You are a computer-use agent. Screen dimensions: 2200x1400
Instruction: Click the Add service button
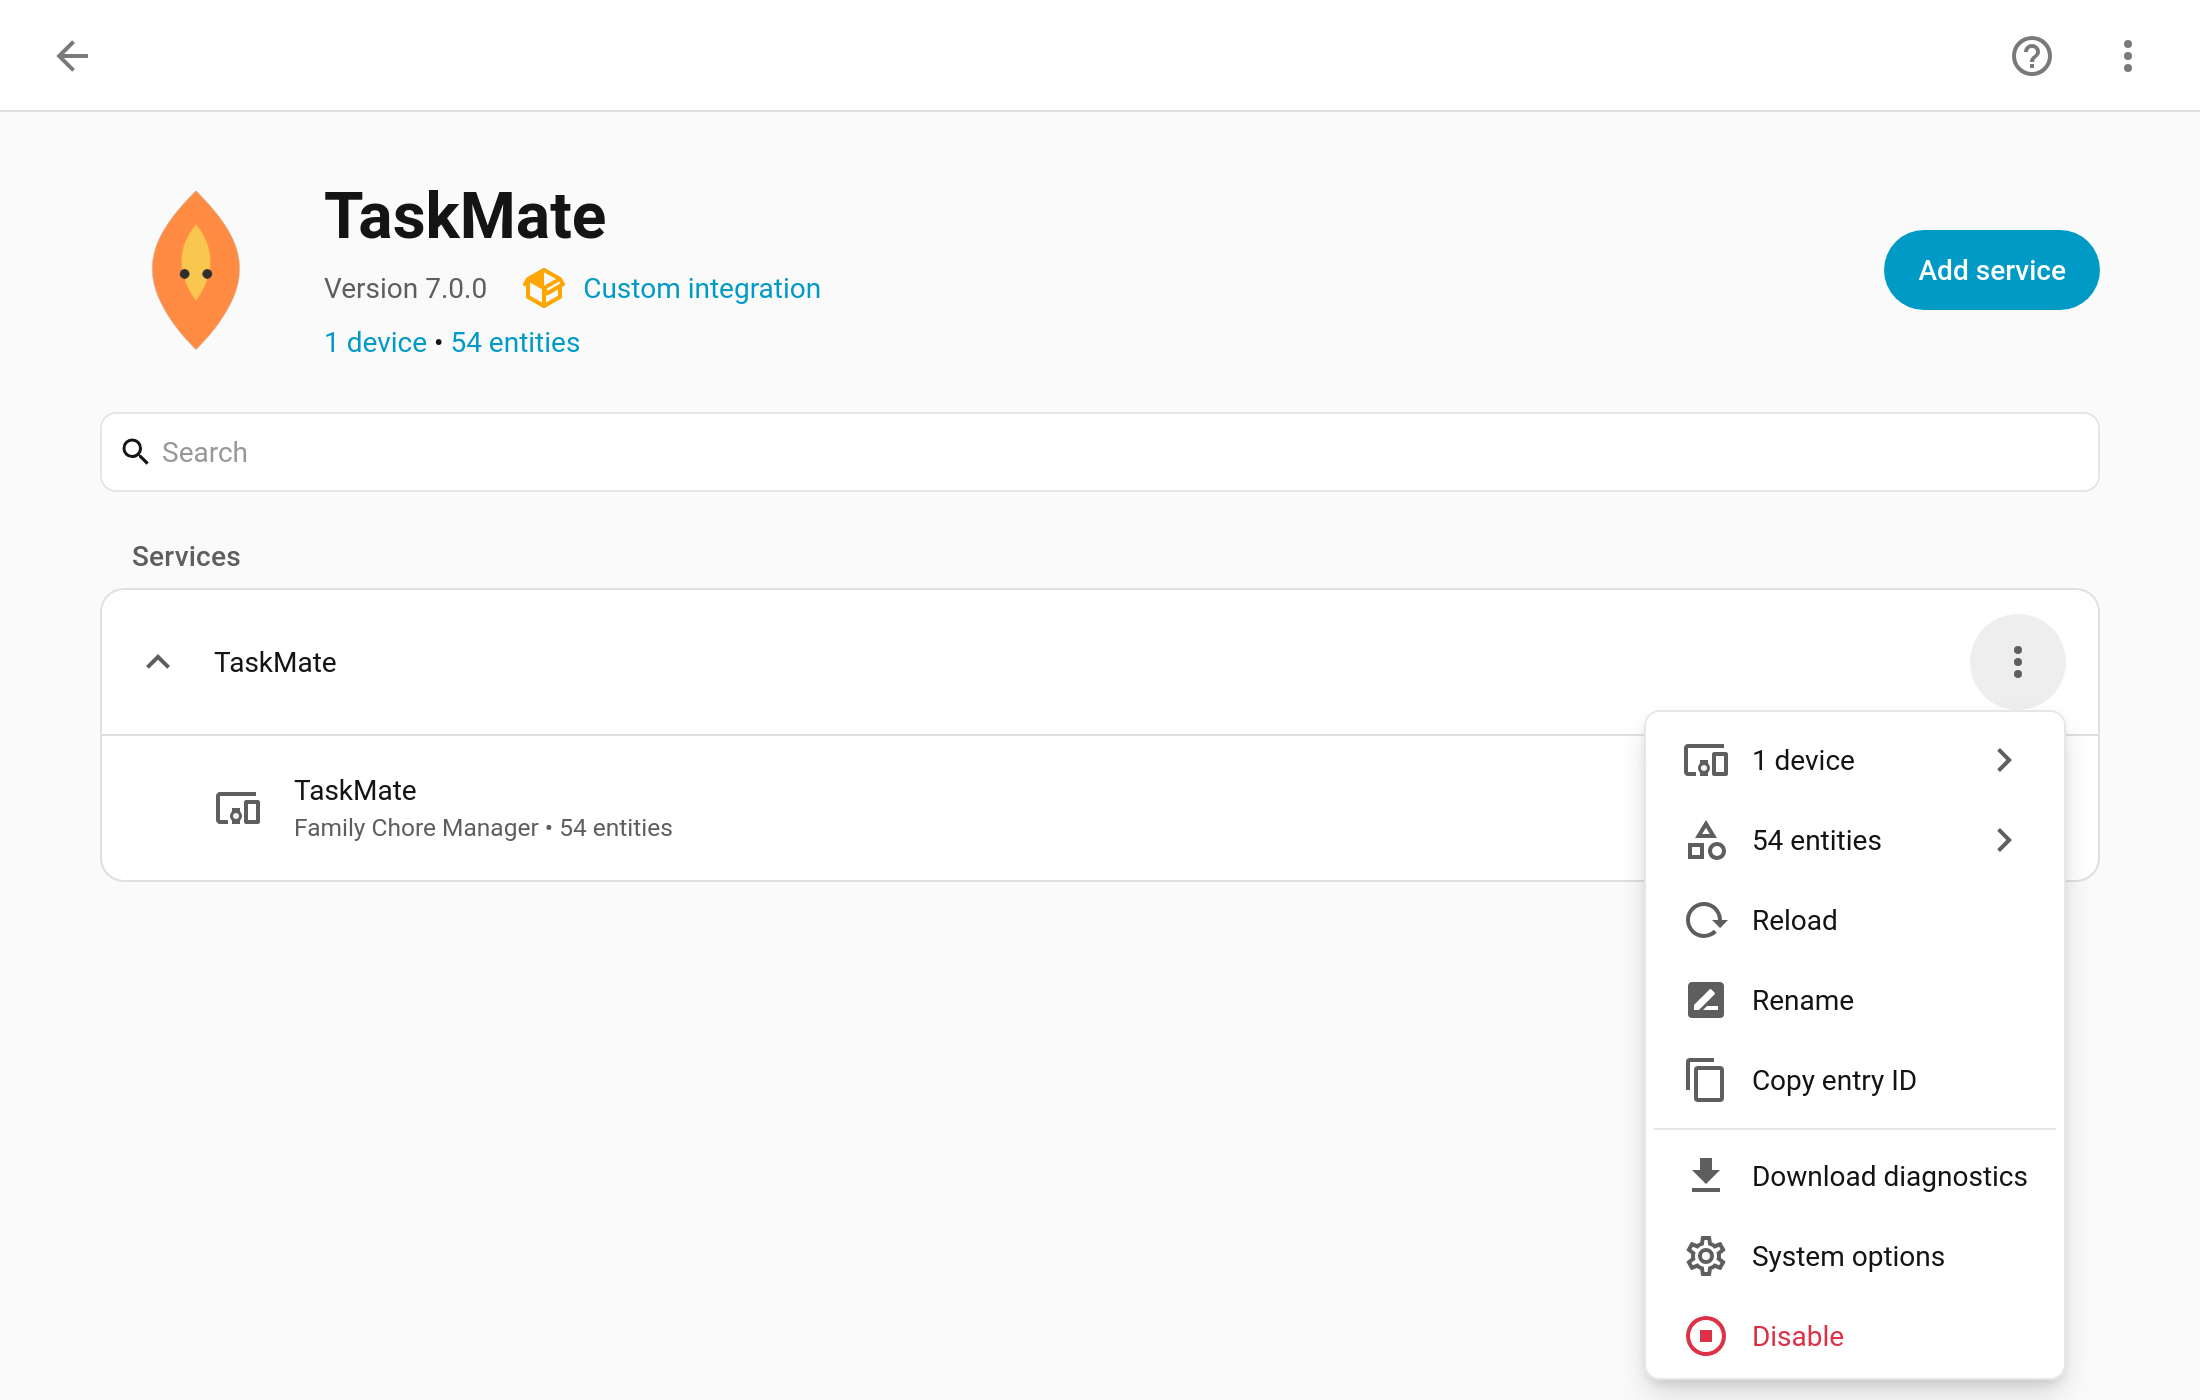[x=1991, y=270]
